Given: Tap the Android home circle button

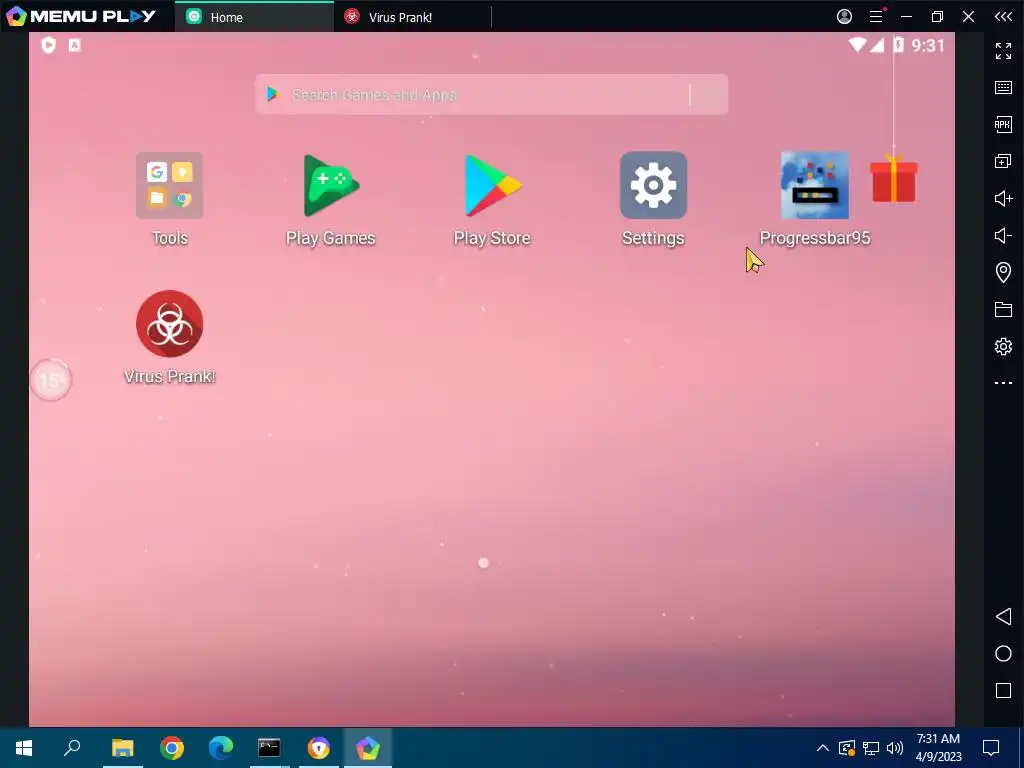Looking at the screenshot, I should click(x=1003, y=654).
